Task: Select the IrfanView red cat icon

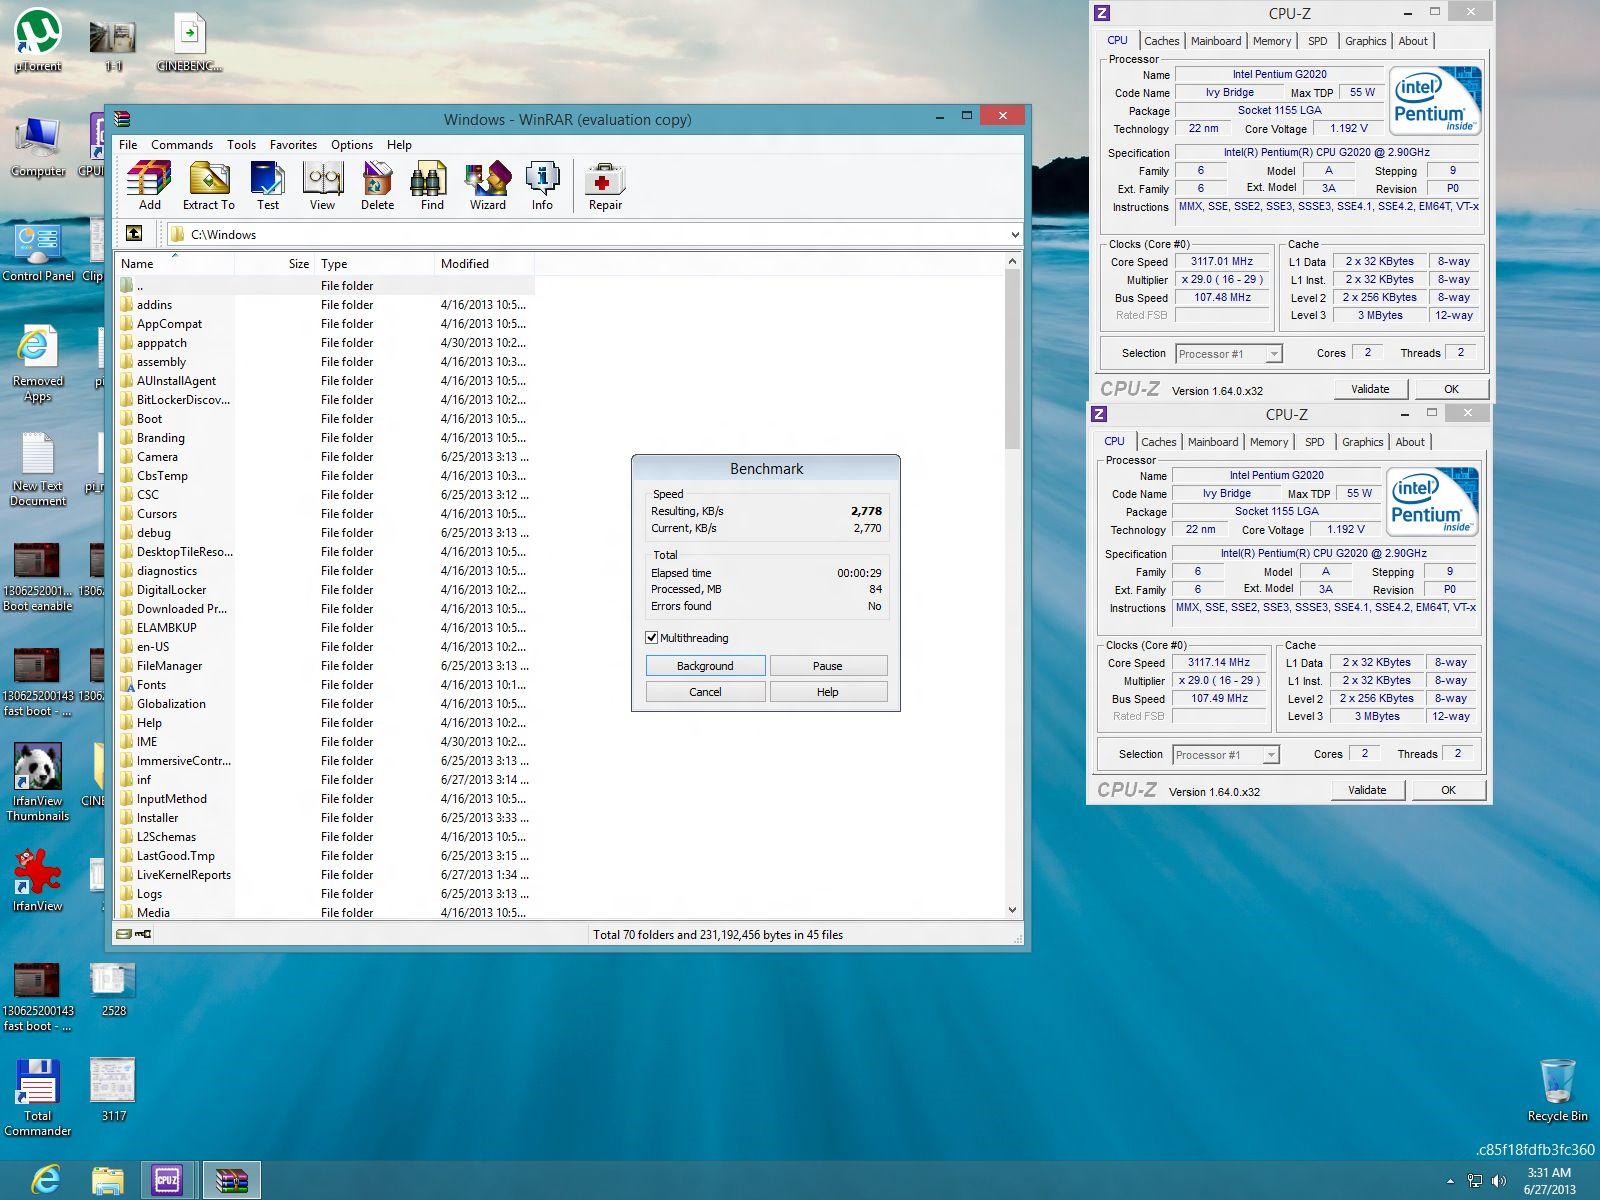Action: pos(38,880)
